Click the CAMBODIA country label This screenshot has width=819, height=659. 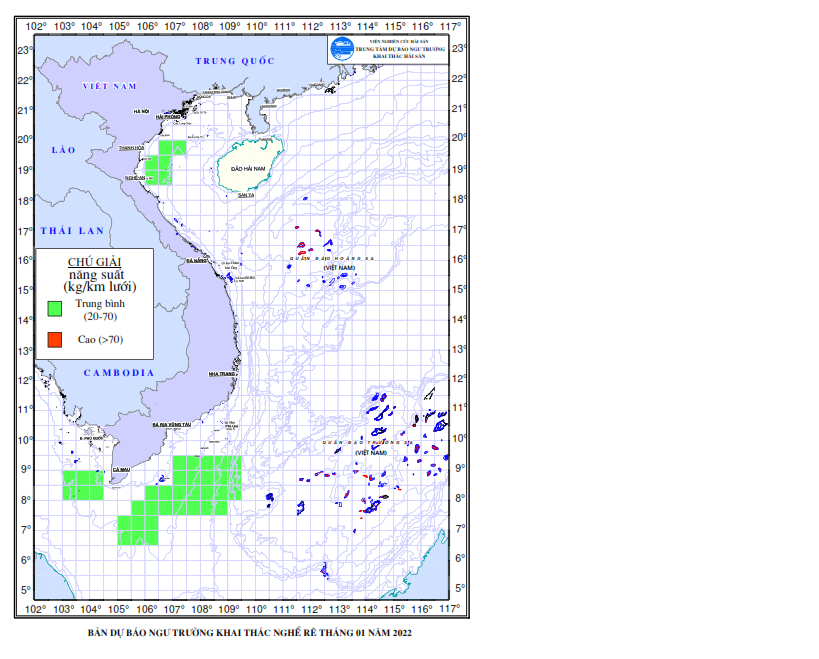click(x=119, y=373)
